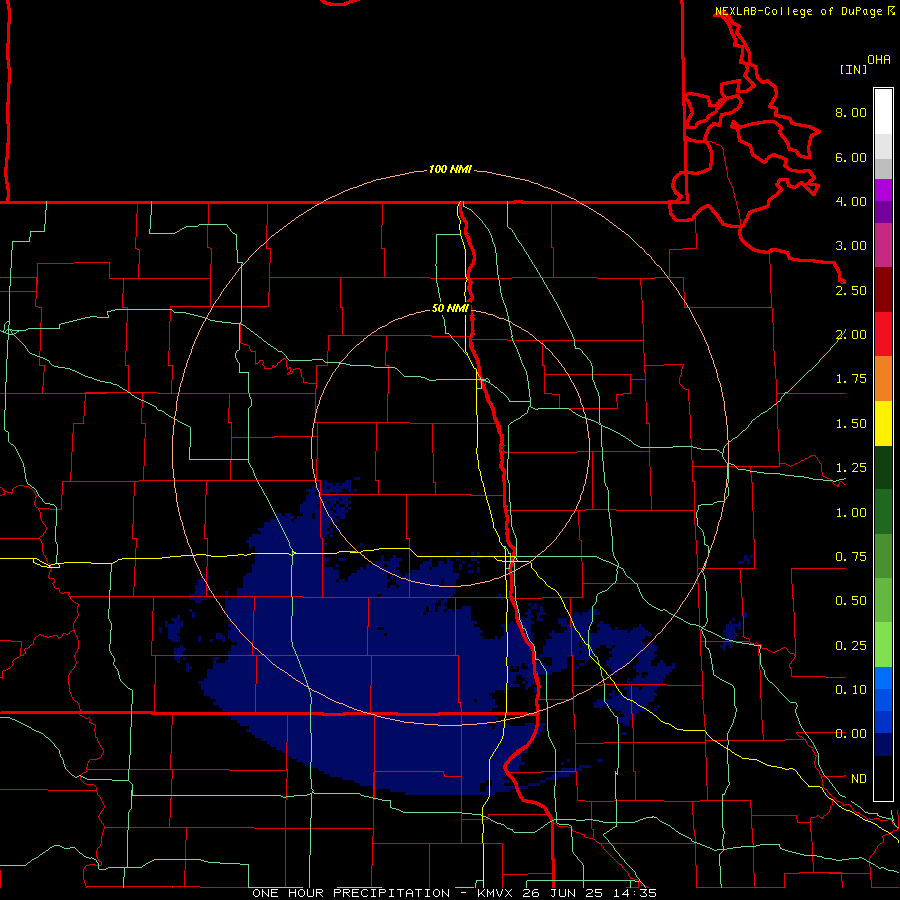
Task: Select the 1.25 legend value
Action: pyautogui.click(x=851, y=468)
